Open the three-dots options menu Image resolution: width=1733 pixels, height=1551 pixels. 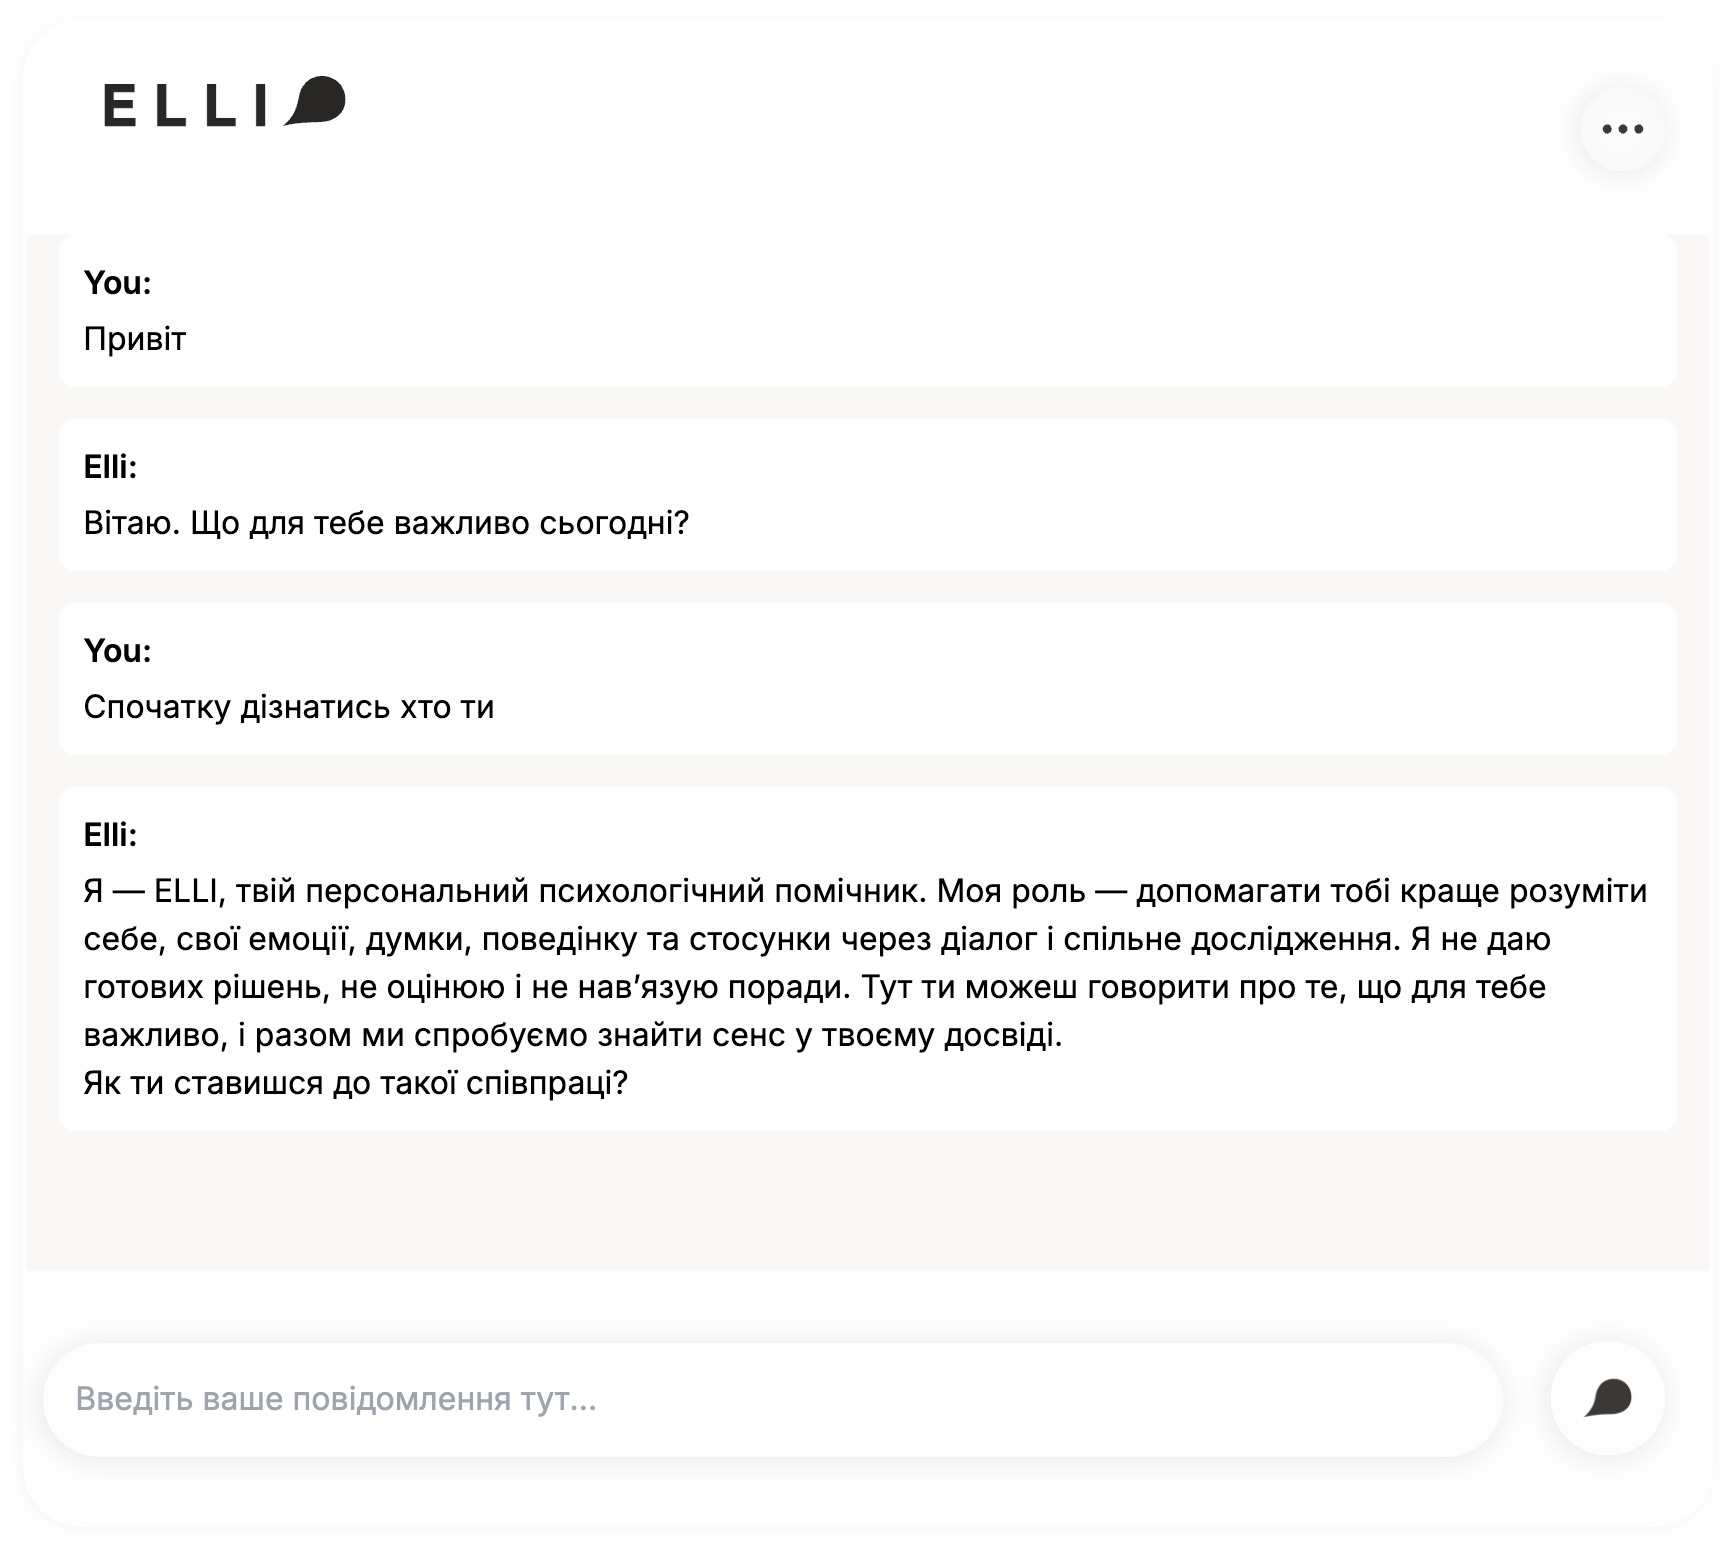coord(1622,129)
